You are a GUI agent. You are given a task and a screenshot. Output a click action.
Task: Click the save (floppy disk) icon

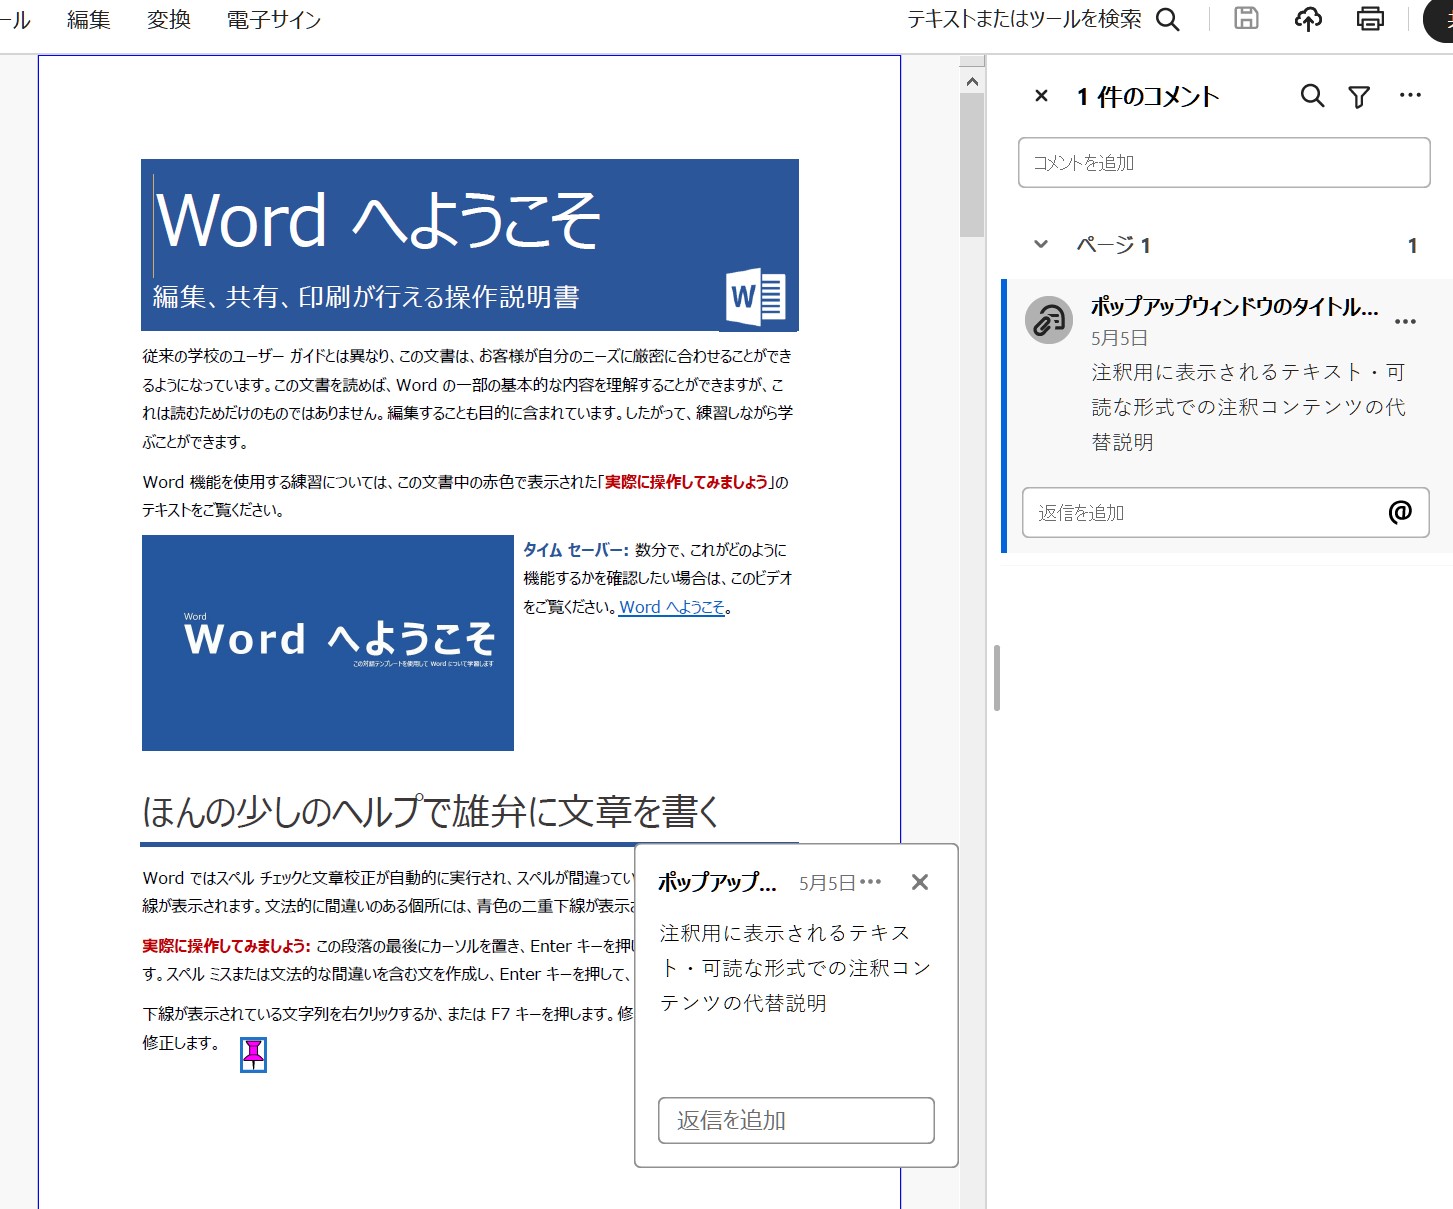[x=1246, y=18]
